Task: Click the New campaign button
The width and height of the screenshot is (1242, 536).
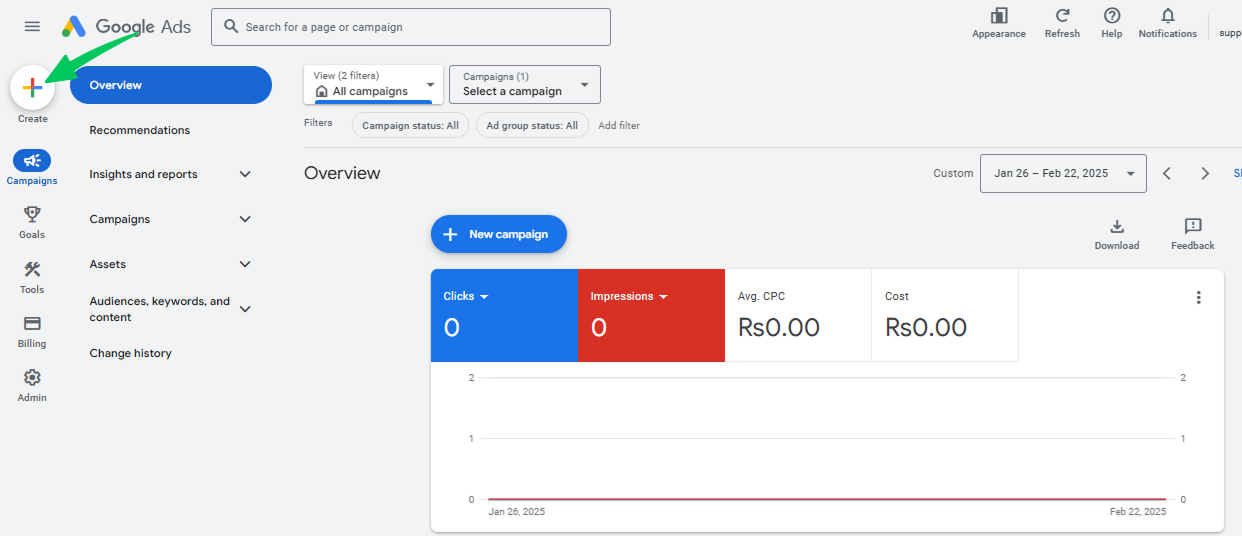Action: (x=499, y=234)
